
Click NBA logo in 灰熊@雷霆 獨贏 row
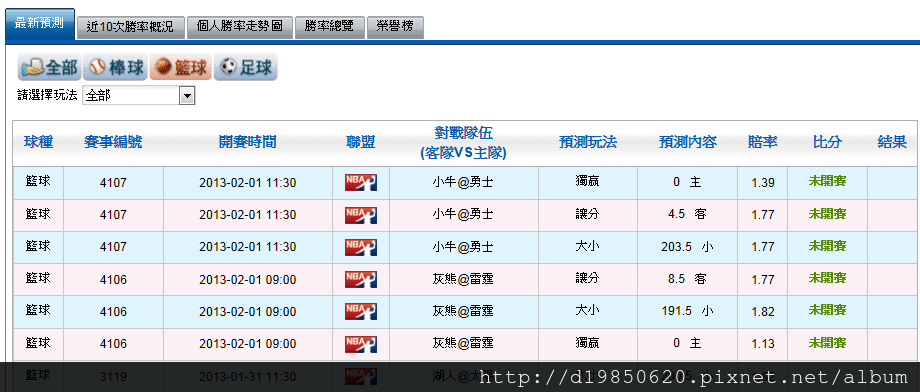pos(360,343)
